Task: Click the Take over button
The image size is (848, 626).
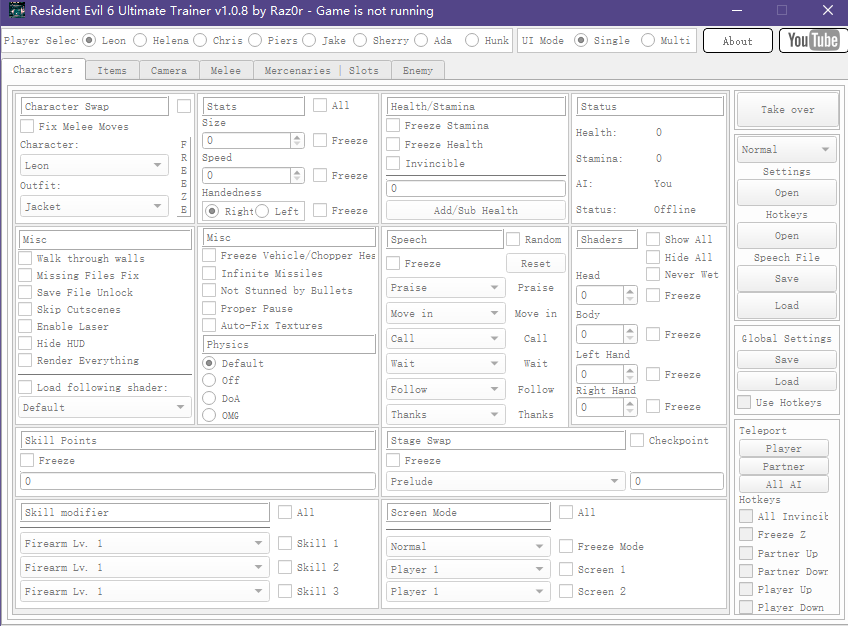Action: [x=787, y=110]
